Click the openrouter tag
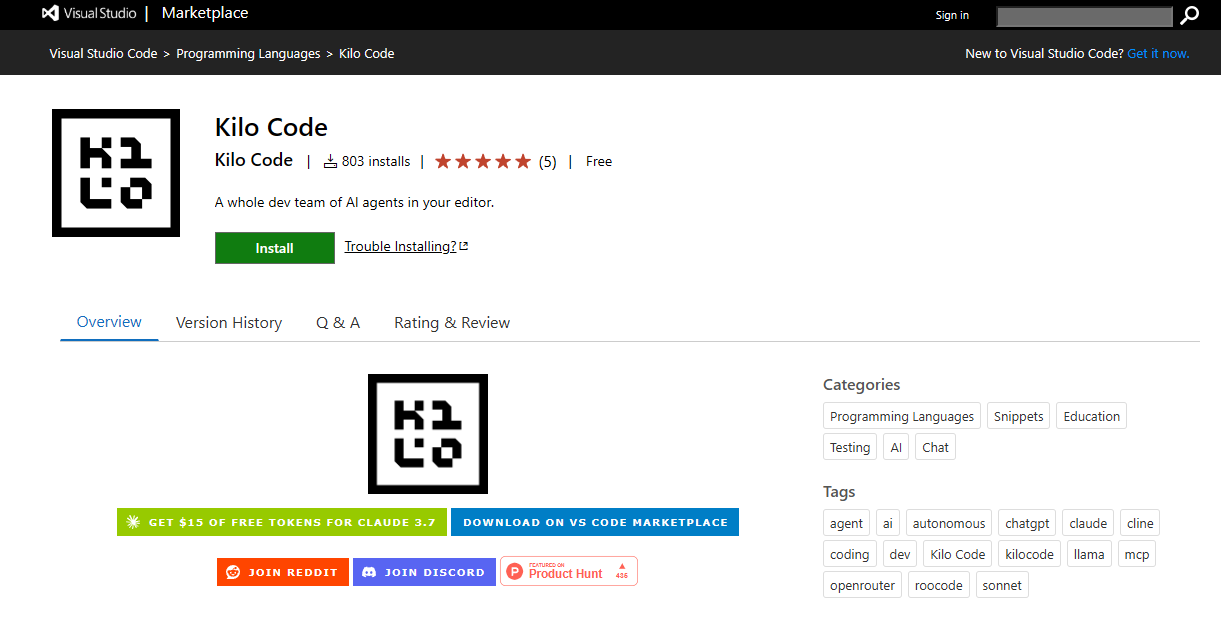1221x618 pixels. 862,585
